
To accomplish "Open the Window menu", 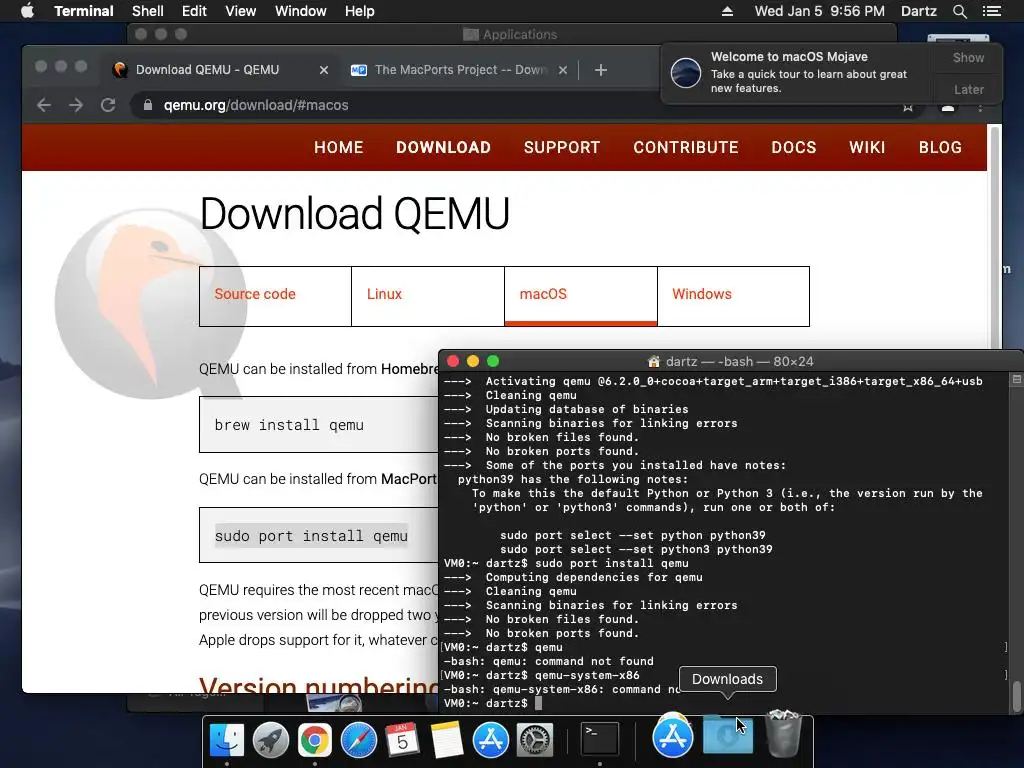I will click(300, 11).
